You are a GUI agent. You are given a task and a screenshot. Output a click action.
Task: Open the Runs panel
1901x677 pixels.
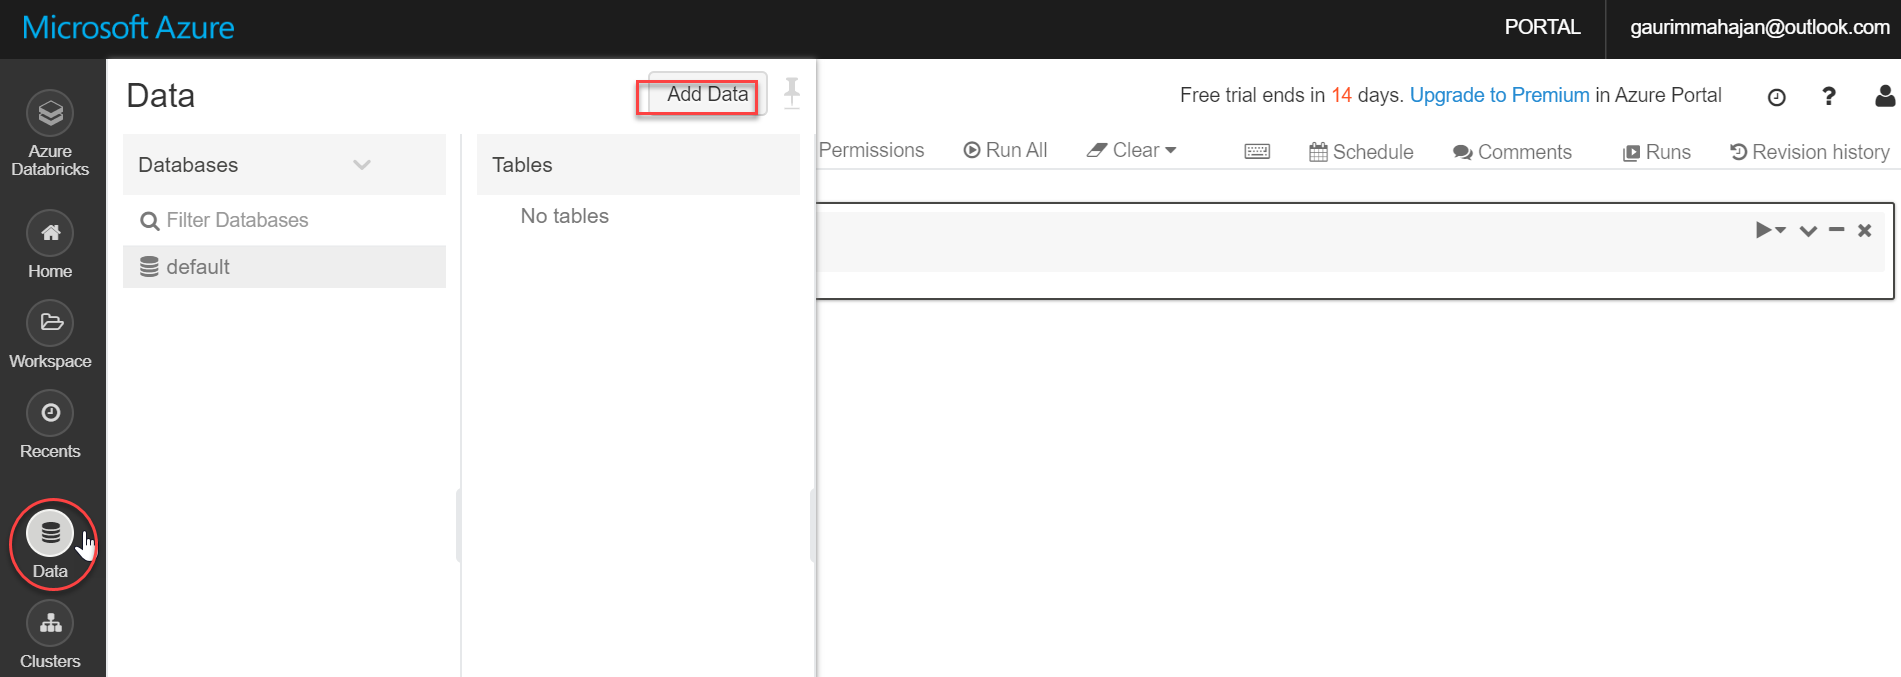(x=1656, y=152)
